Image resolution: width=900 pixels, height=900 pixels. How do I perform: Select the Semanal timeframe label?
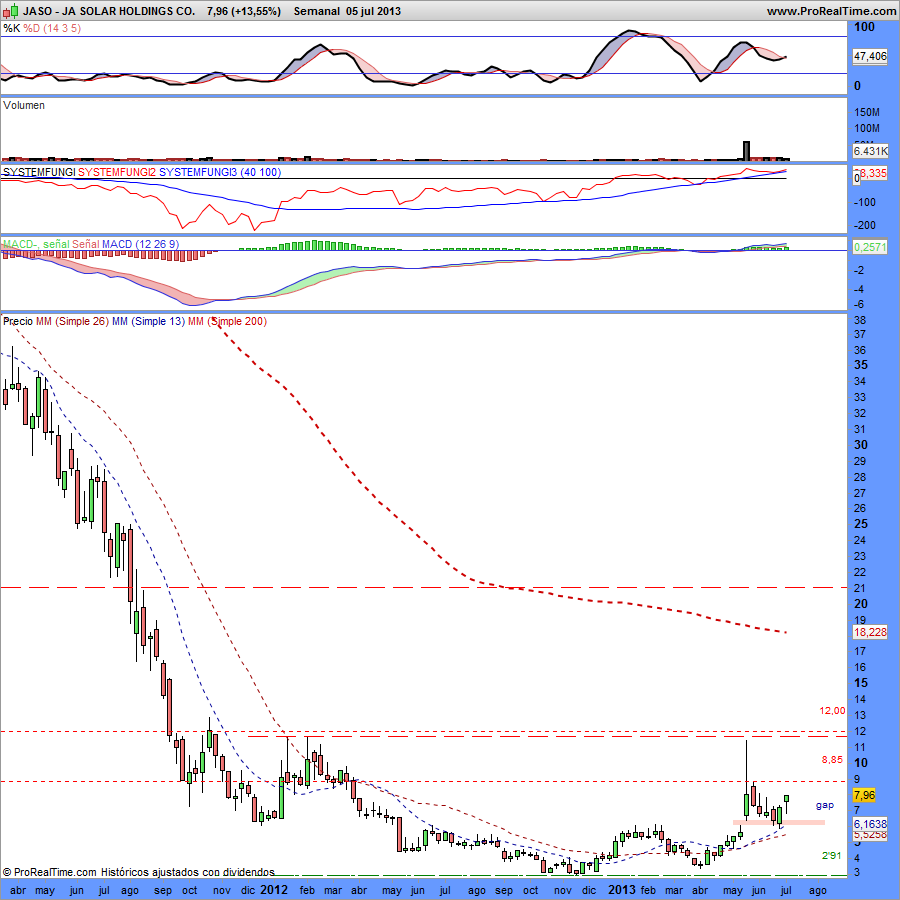[317, 11]
